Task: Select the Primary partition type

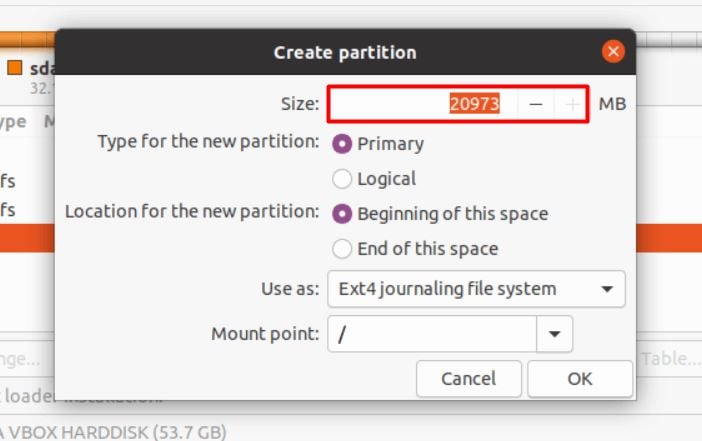Action: click(x=343, y=144)
